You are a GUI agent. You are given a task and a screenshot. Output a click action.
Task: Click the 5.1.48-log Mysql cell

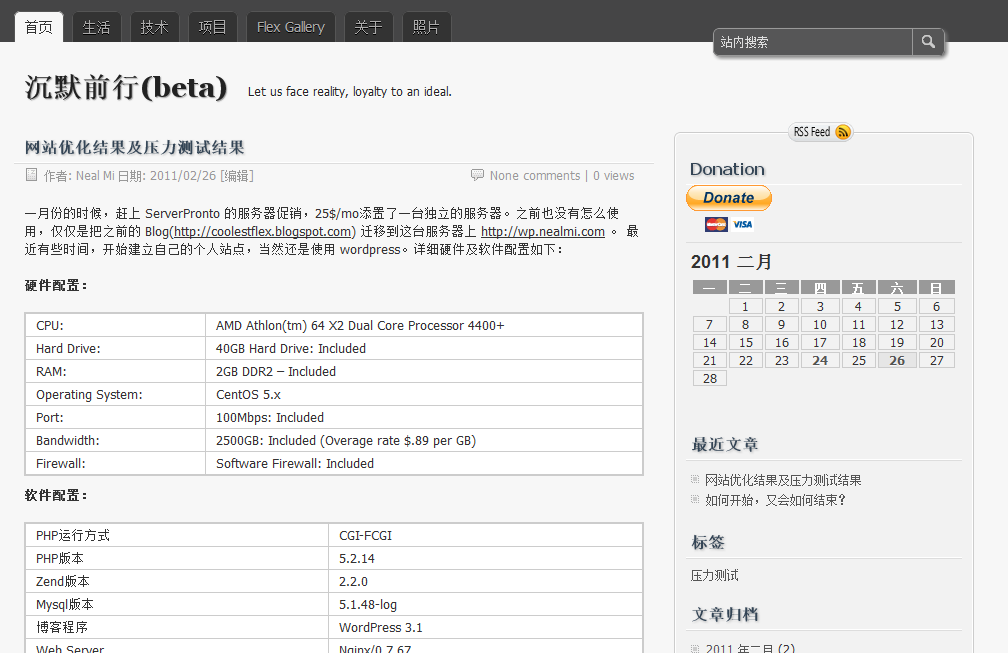tap(485, 605)
